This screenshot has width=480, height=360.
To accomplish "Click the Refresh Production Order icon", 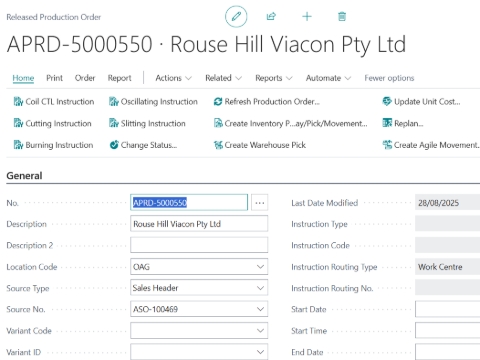I will pyautogui.click(x=218, y=102).
